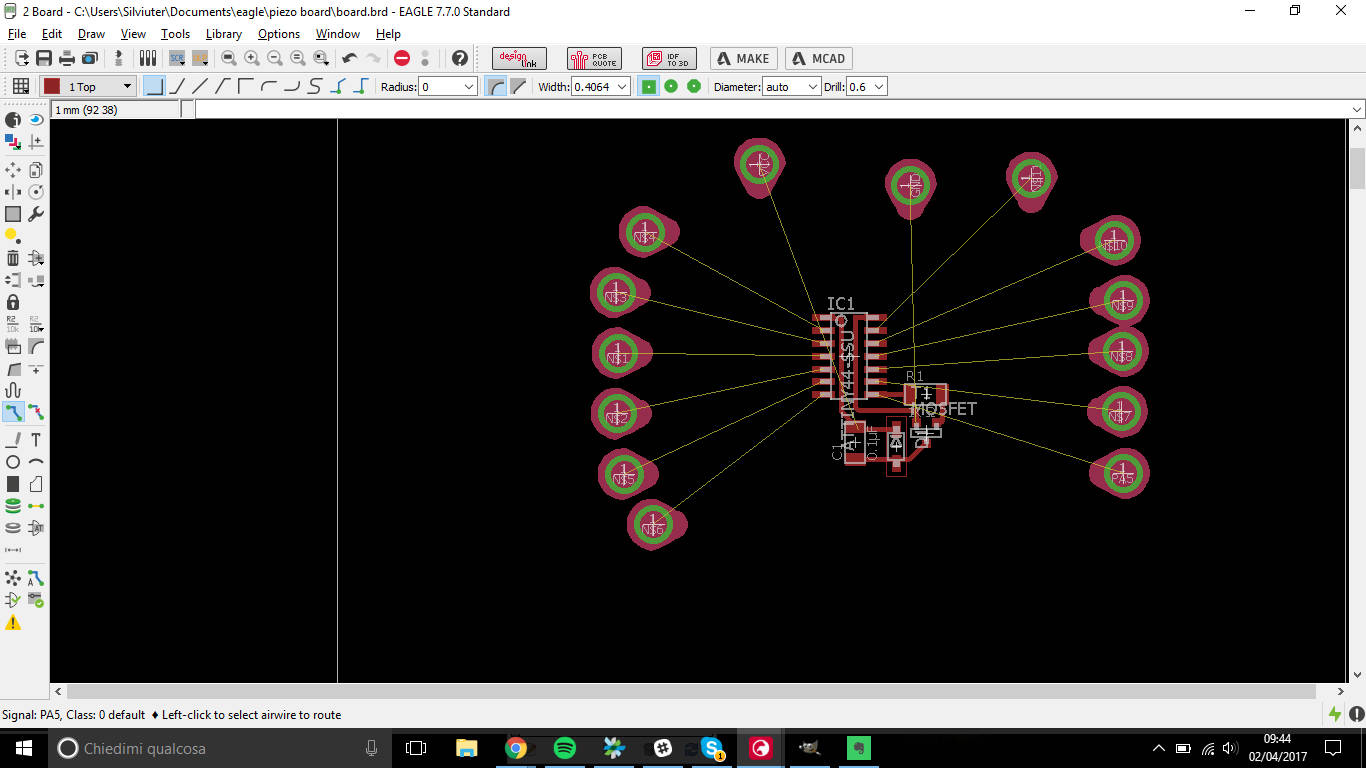Choose the Text tool
Viewport: 1366px width, 768px height.
(x=36, y=440)
